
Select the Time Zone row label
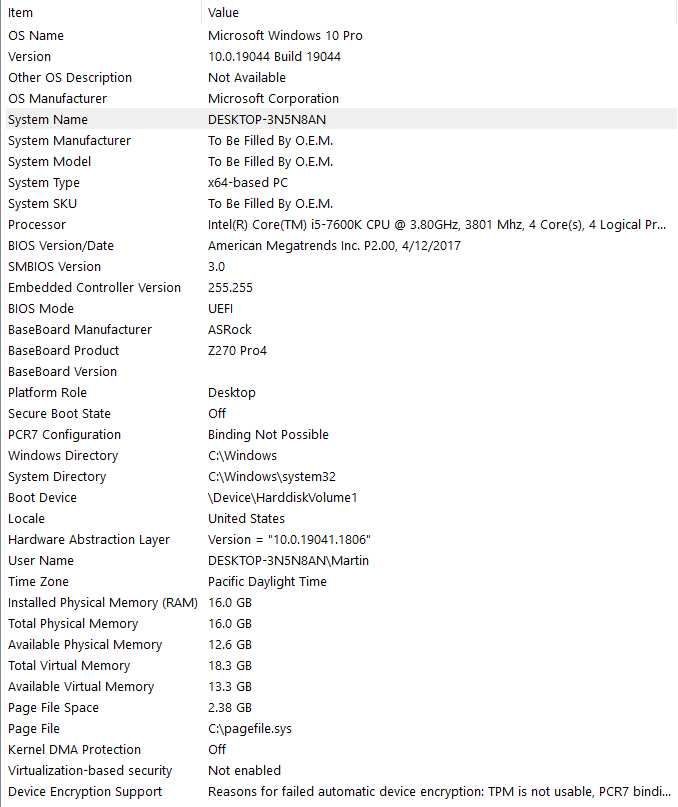pyautogui.click(x=38, y=582)
